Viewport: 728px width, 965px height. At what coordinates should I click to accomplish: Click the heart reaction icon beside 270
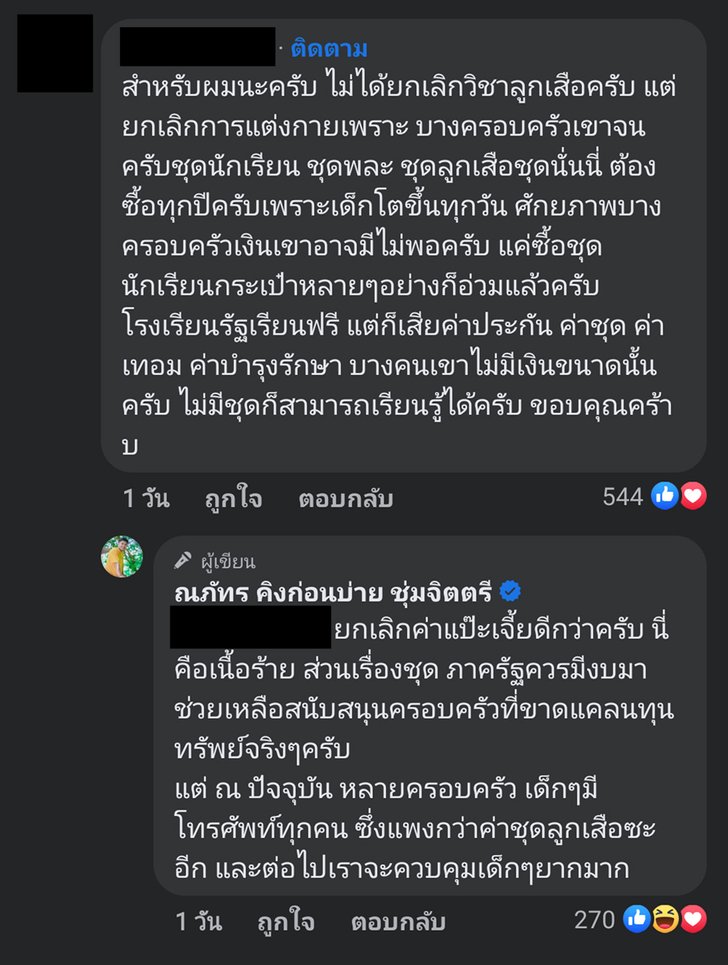[x=692, y=920]
